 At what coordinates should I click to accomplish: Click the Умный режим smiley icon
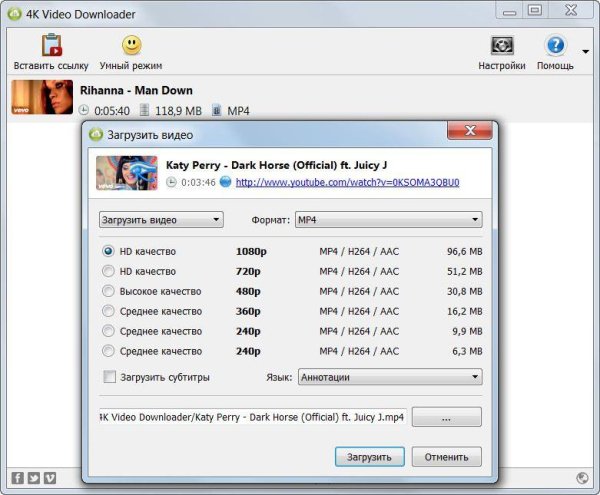point(131,45)
